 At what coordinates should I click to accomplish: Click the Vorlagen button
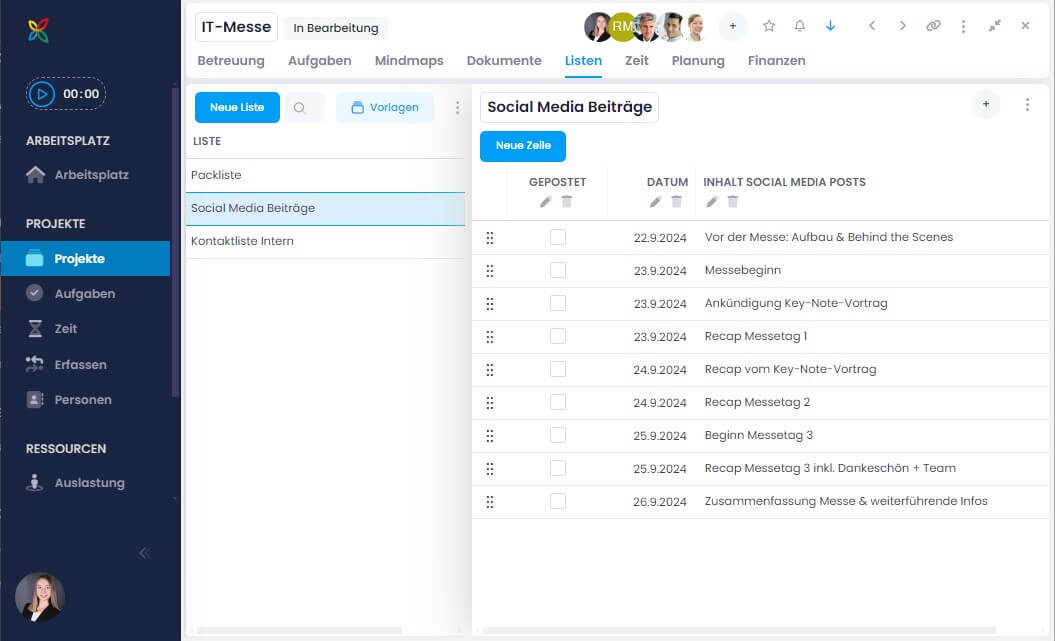point(385,108)
